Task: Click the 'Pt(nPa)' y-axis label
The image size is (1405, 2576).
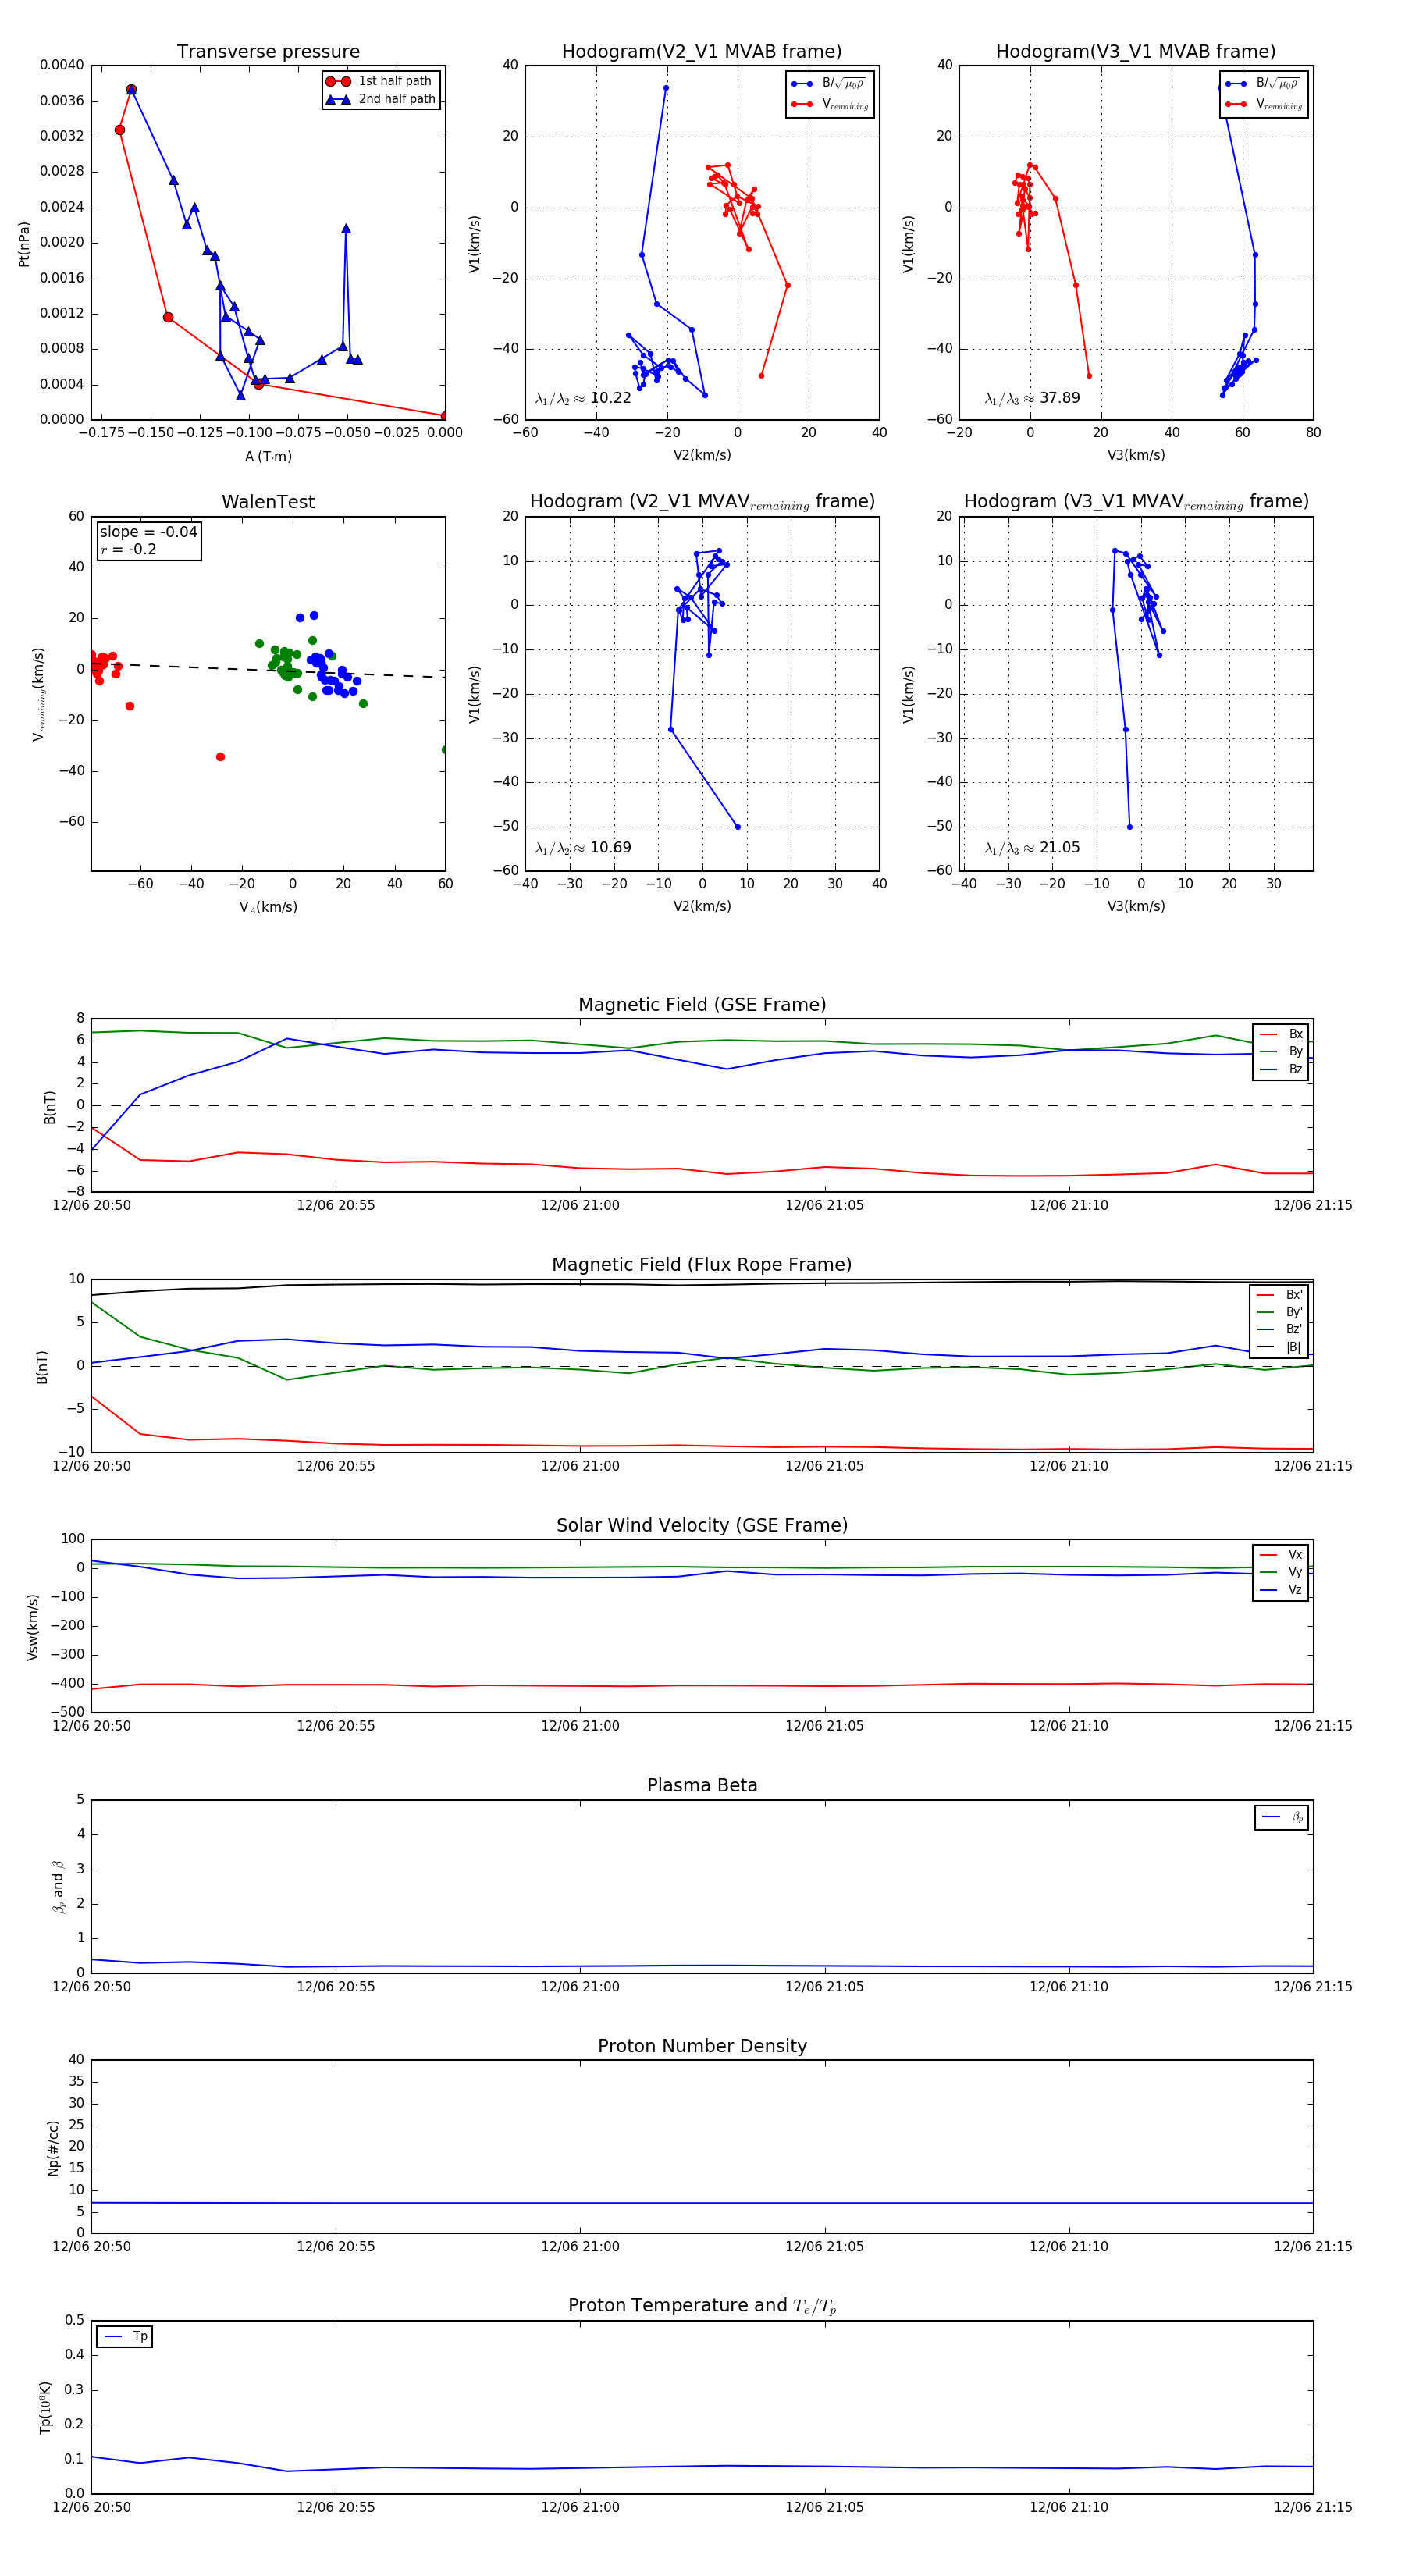Action: 24,244
